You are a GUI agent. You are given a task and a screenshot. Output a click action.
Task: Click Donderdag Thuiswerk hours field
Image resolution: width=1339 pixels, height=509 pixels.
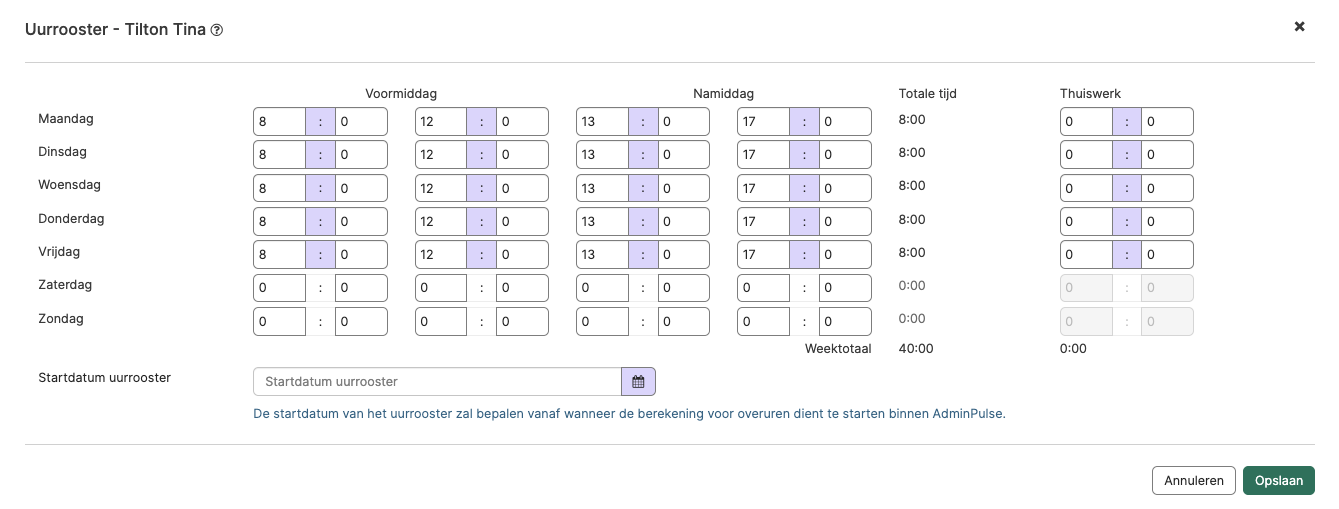1087,221
